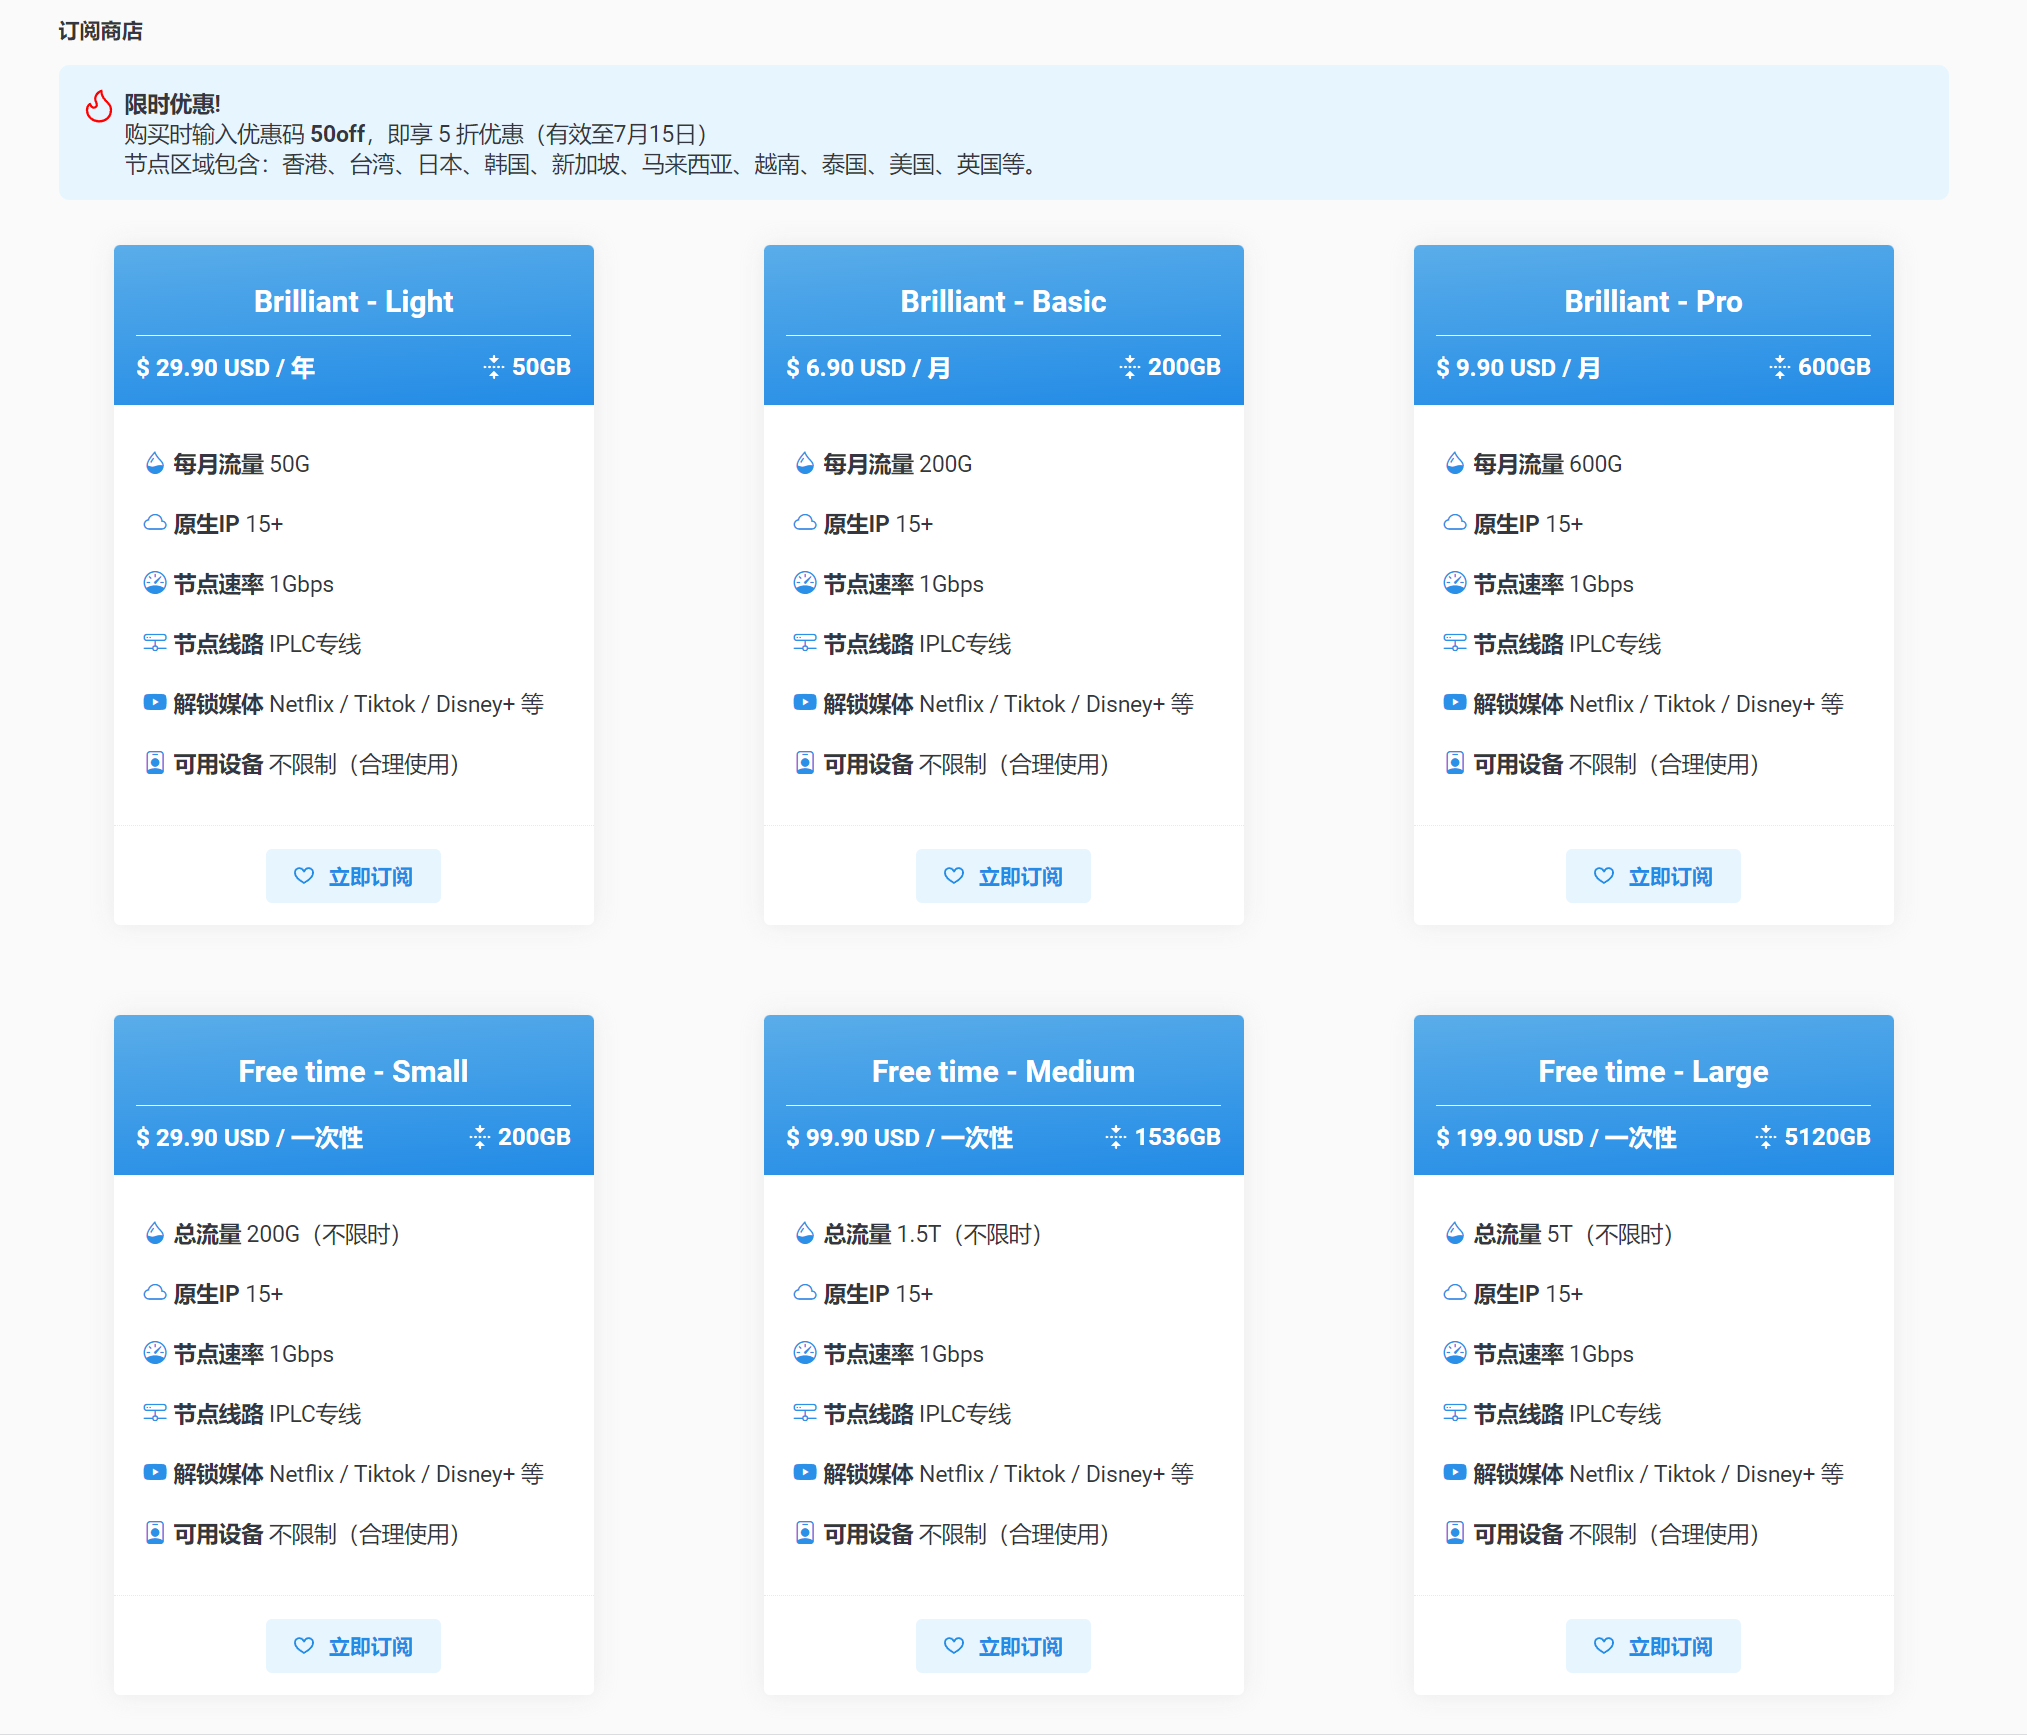Click the water drop icon in Brilliant - Basic
Image resolution: width=2027 pixels, height=1735 pixels.
pyautogui.click(x=804, y=463)
